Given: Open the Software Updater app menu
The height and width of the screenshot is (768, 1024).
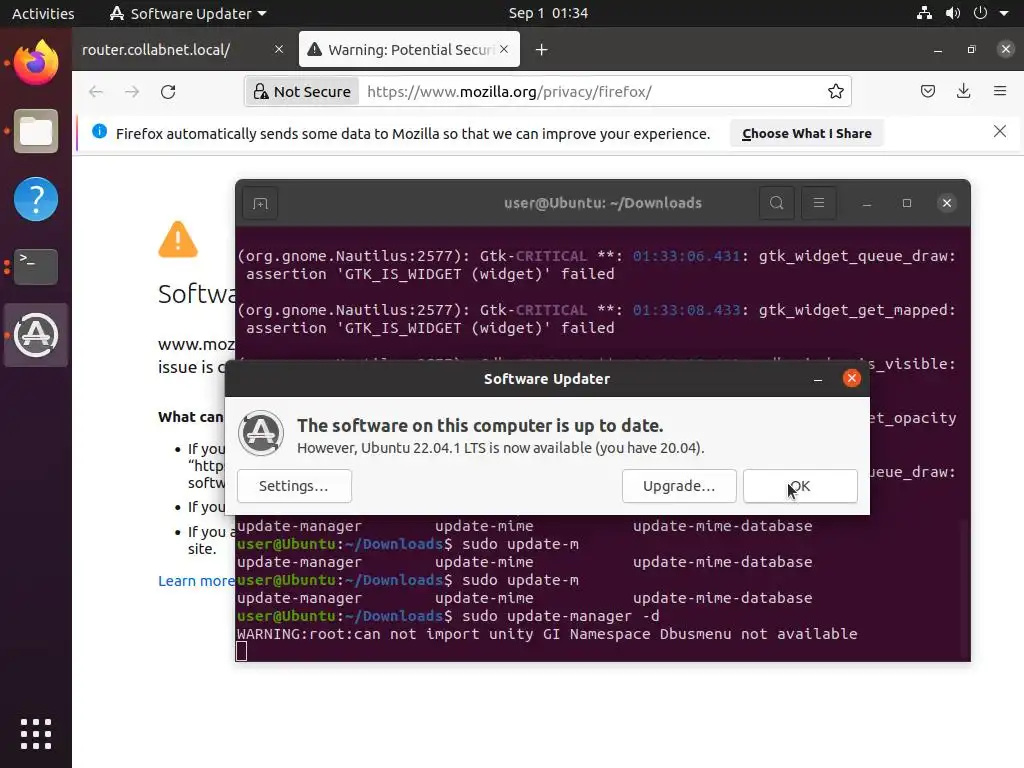Looking at the screenshot, I should click(188, 13).
